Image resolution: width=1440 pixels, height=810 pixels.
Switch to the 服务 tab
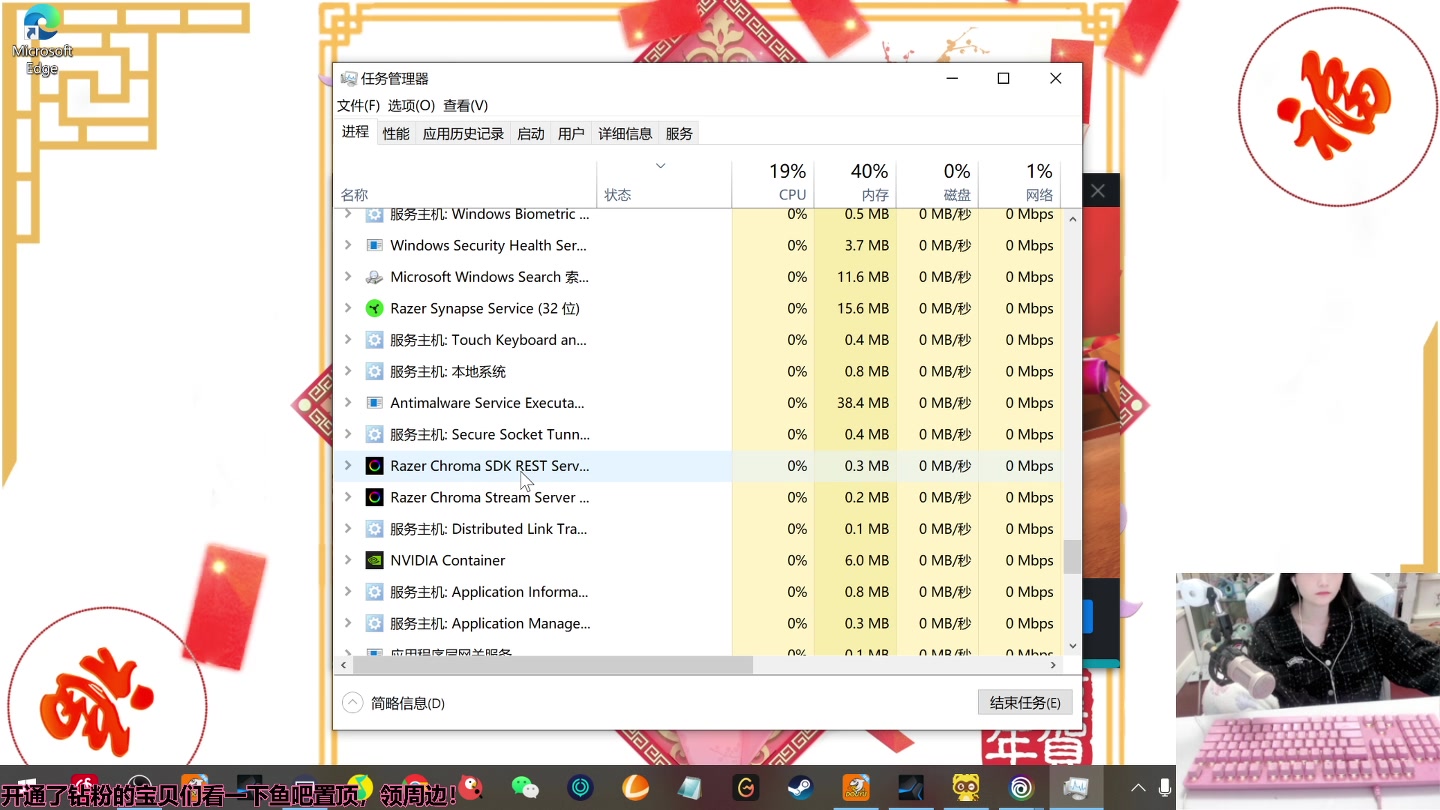[679, 132]
